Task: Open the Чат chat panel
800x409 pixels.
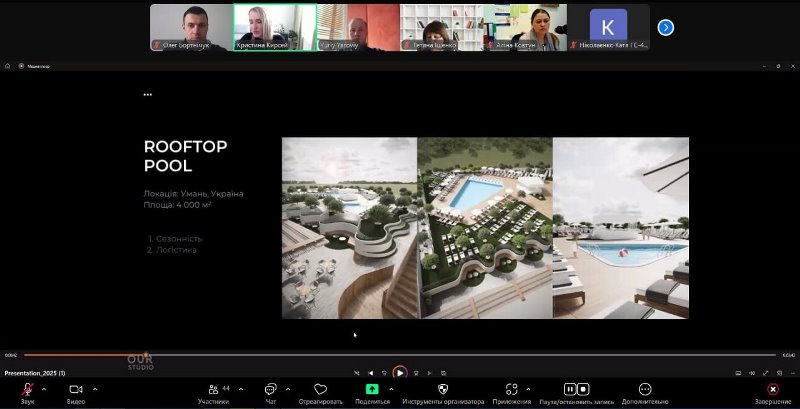Action: [270, 394]
